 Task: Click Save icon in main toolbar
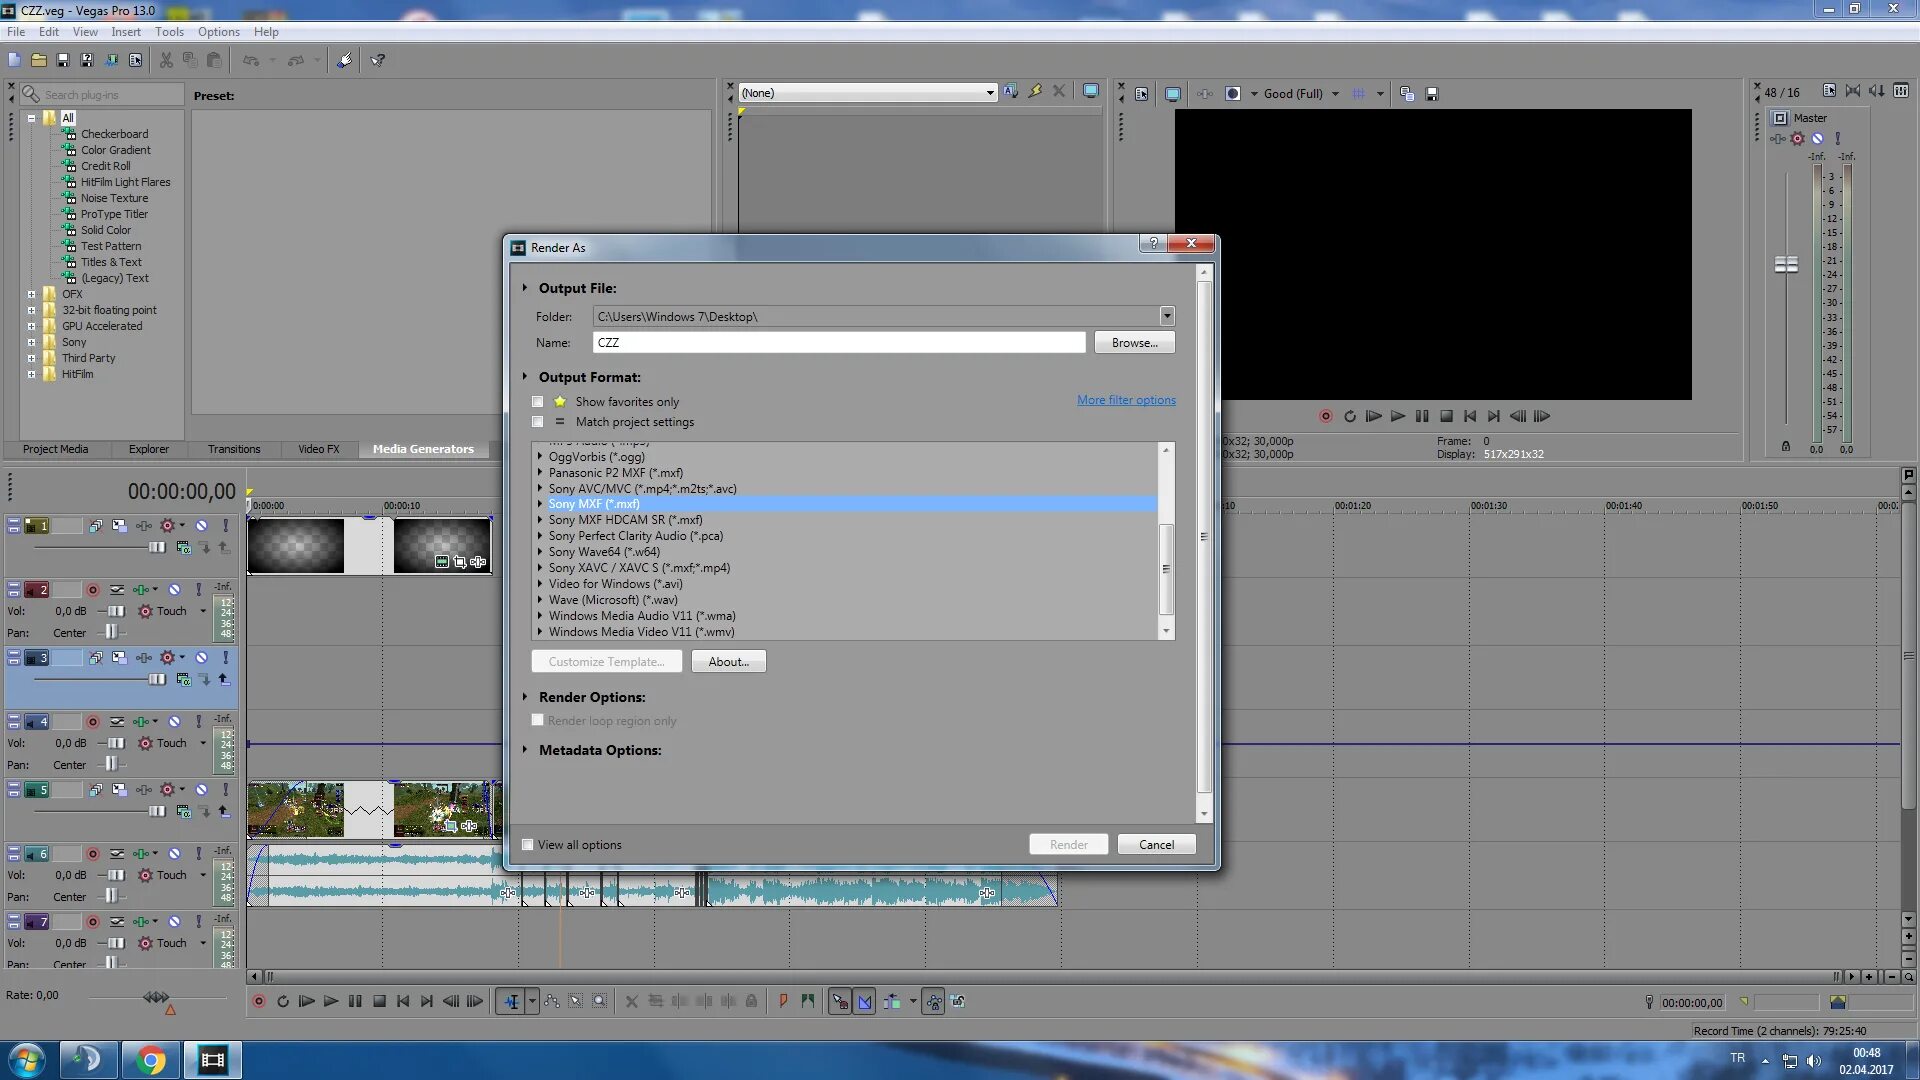coord(63,60)
